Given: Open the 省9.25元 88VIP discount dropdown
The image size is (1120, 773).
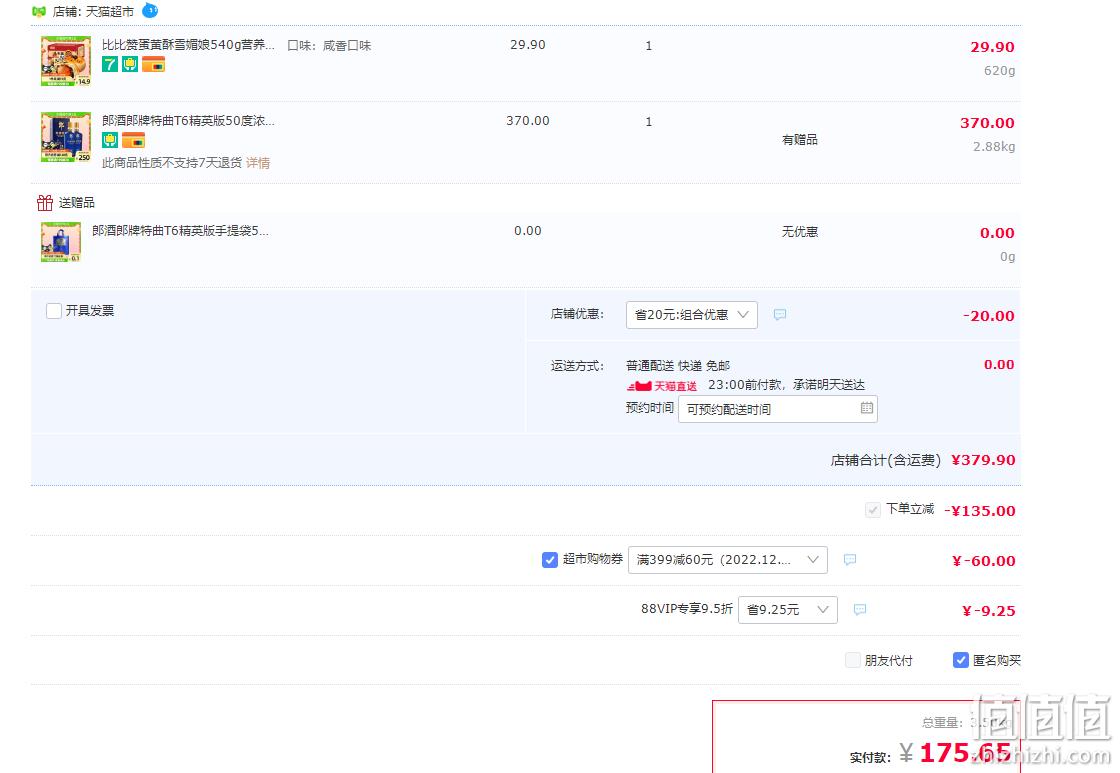Looking at the screenshot, I should coord(788,610).
